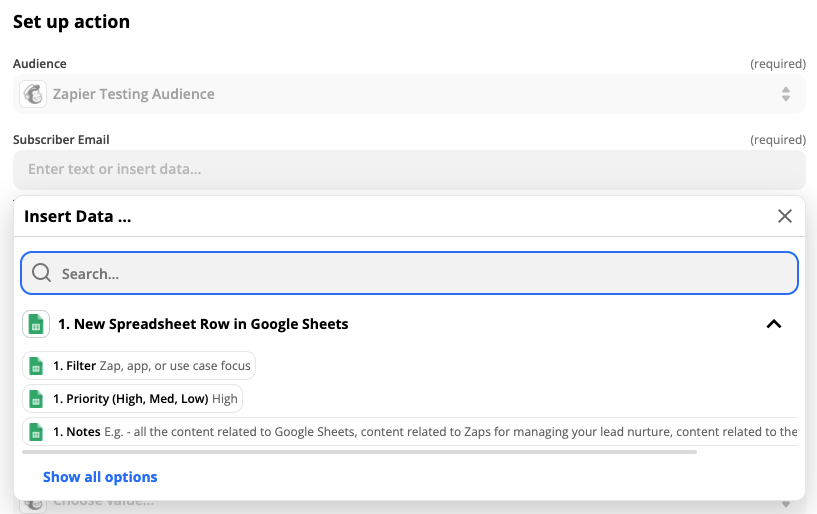Screen dimensions: 817x514
Task: Insert the Filter data pill
Action: [x=139, y=366]
